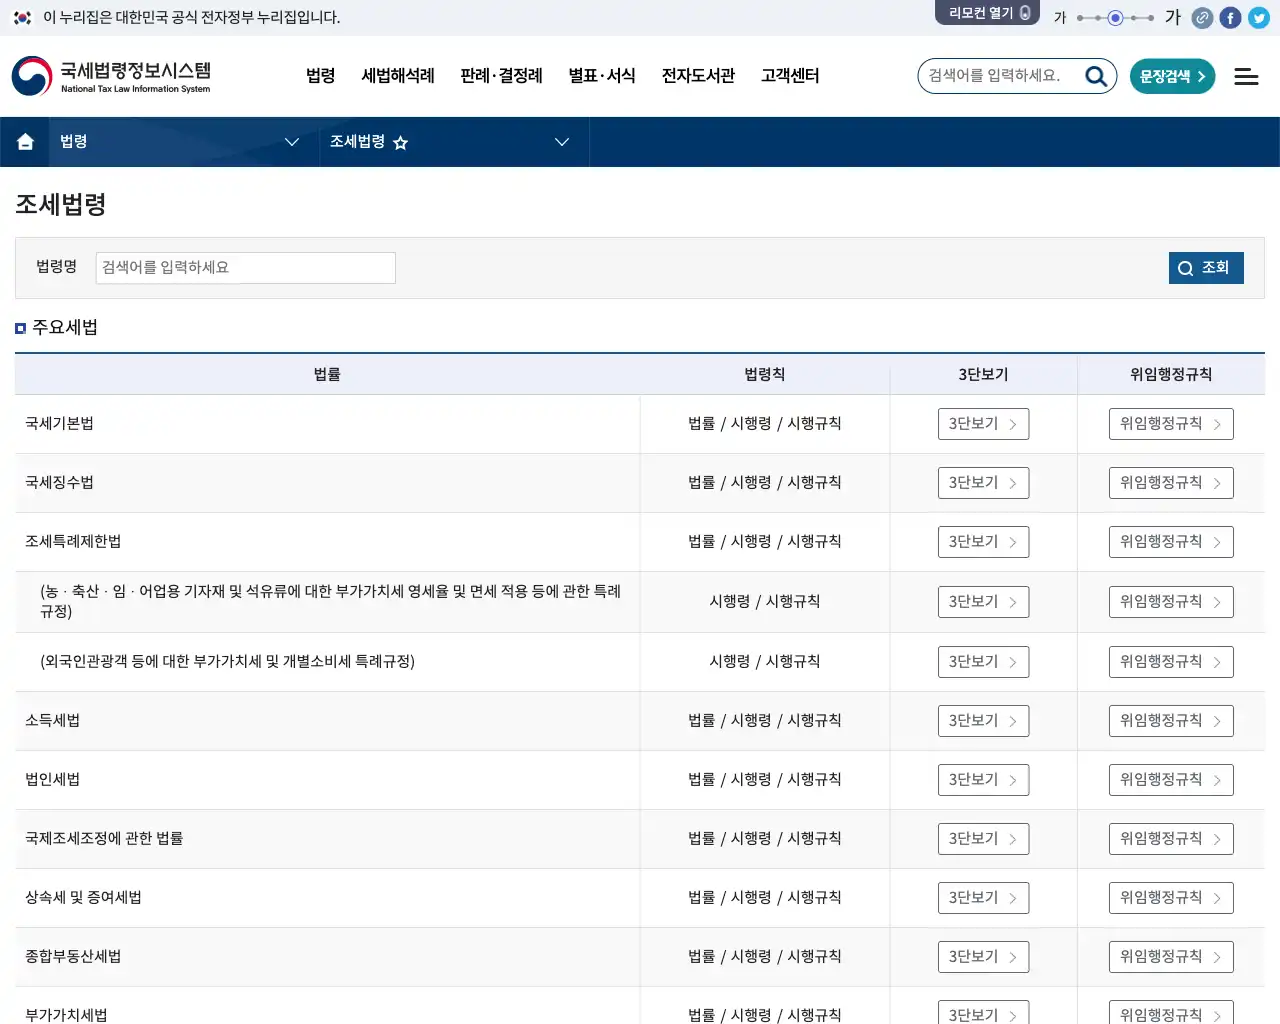Click 법령 label in breadcrumb bar
This screenshot has width=1280, height=1024.
tap(74, 142)
